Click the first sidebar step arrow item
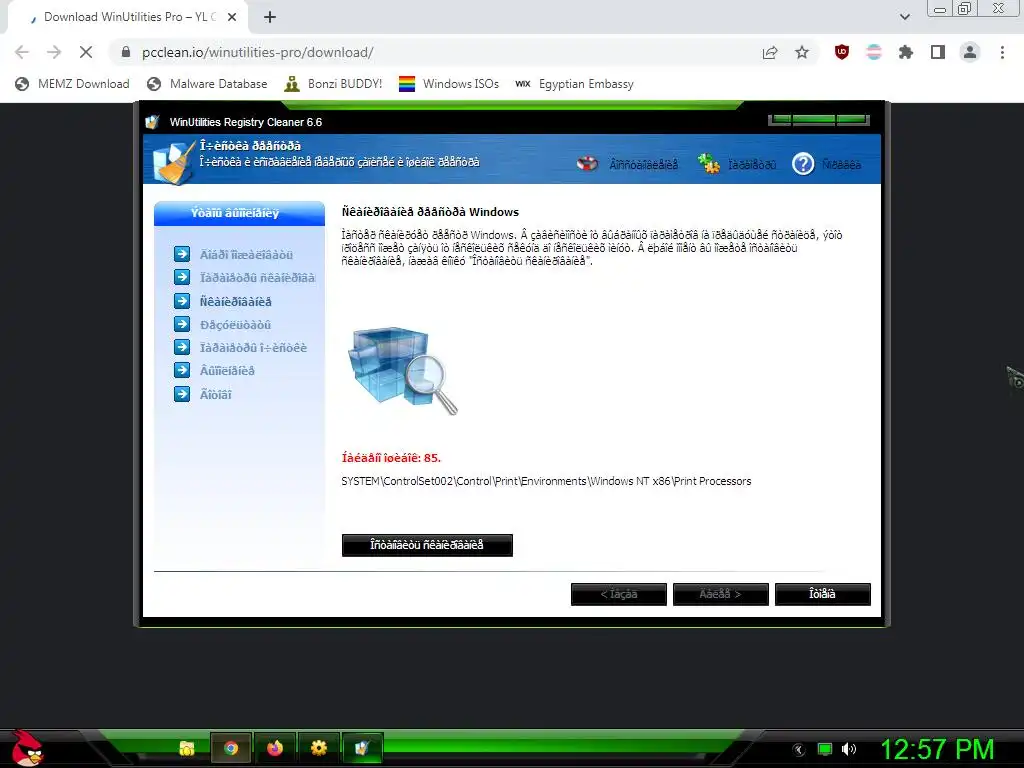1024x768 pixels. [x=234, y=254]
